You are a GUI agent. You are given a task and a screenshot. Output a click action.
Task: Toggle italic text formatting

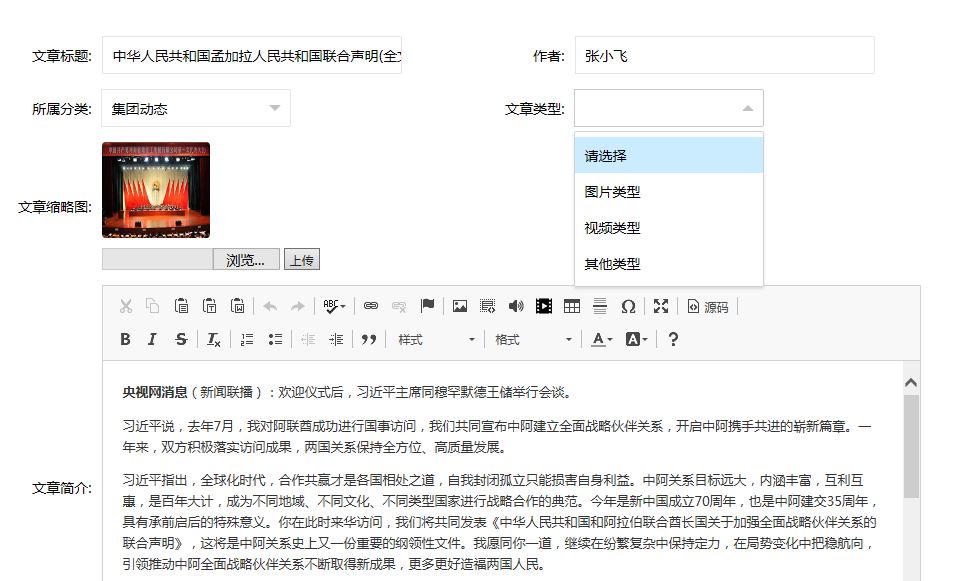[x=152, y=340]
